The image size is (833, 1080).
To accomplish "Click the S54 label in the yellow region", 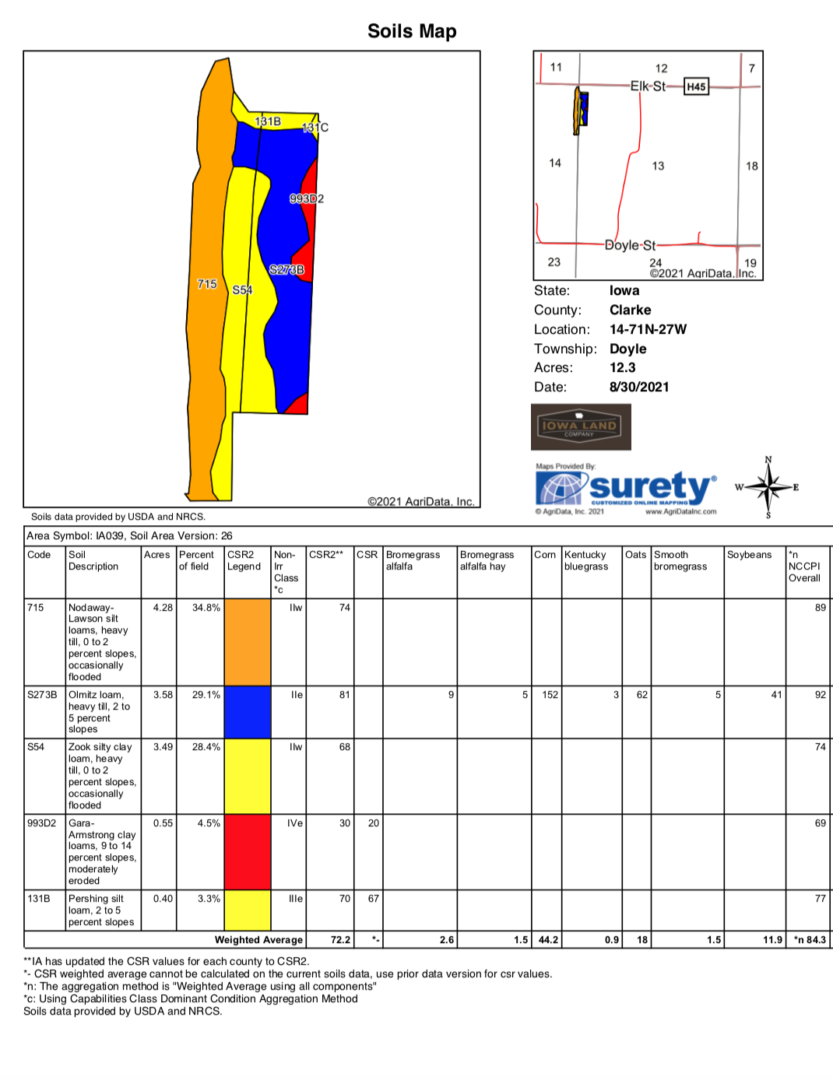I will coord(242,290).
